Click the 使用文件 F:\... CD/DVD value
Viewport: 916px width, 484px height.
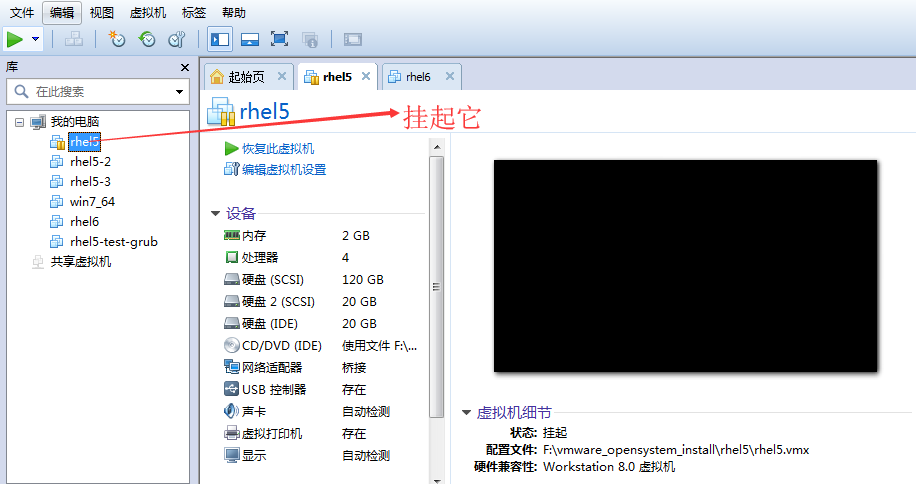click(x=380, y=346)
